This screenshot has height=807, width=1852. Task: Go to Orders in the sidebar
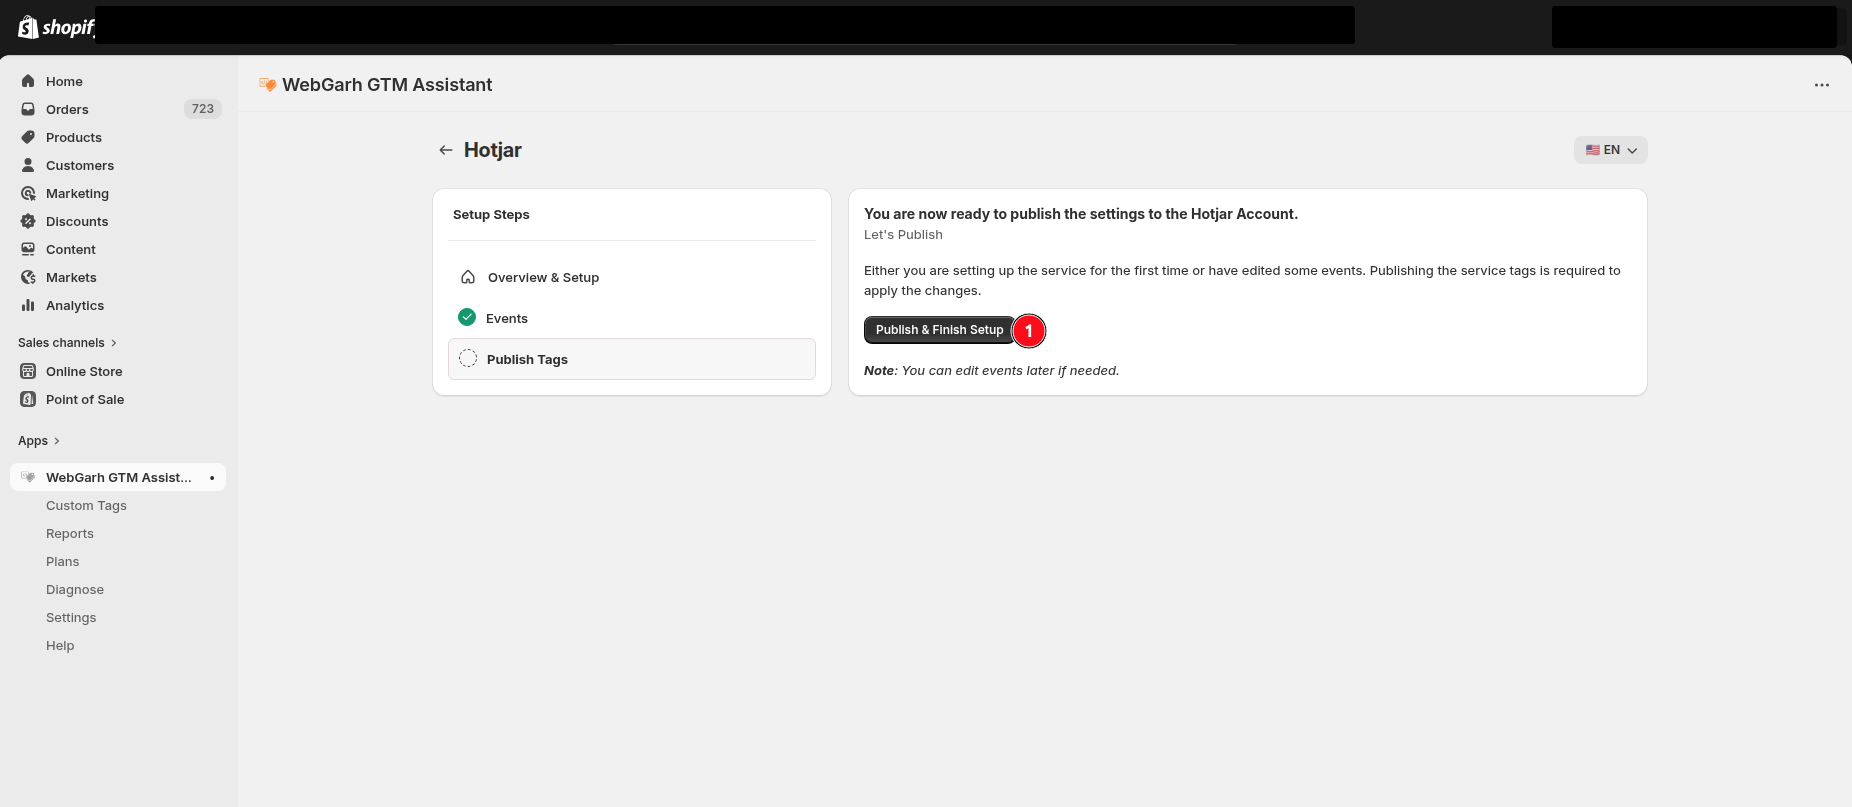pyautogui.click(x=67, y=109)
